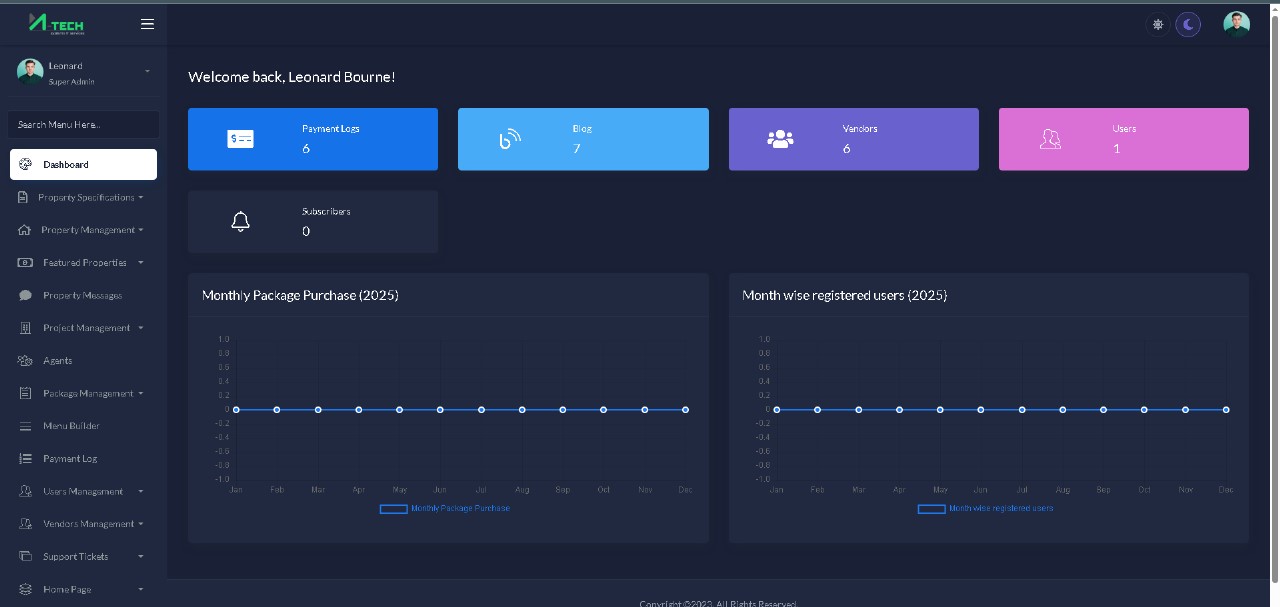This screenshot has height=607, width=1280.
Task: Expand the Package Management submenu
Action: [x=141, y=394]
